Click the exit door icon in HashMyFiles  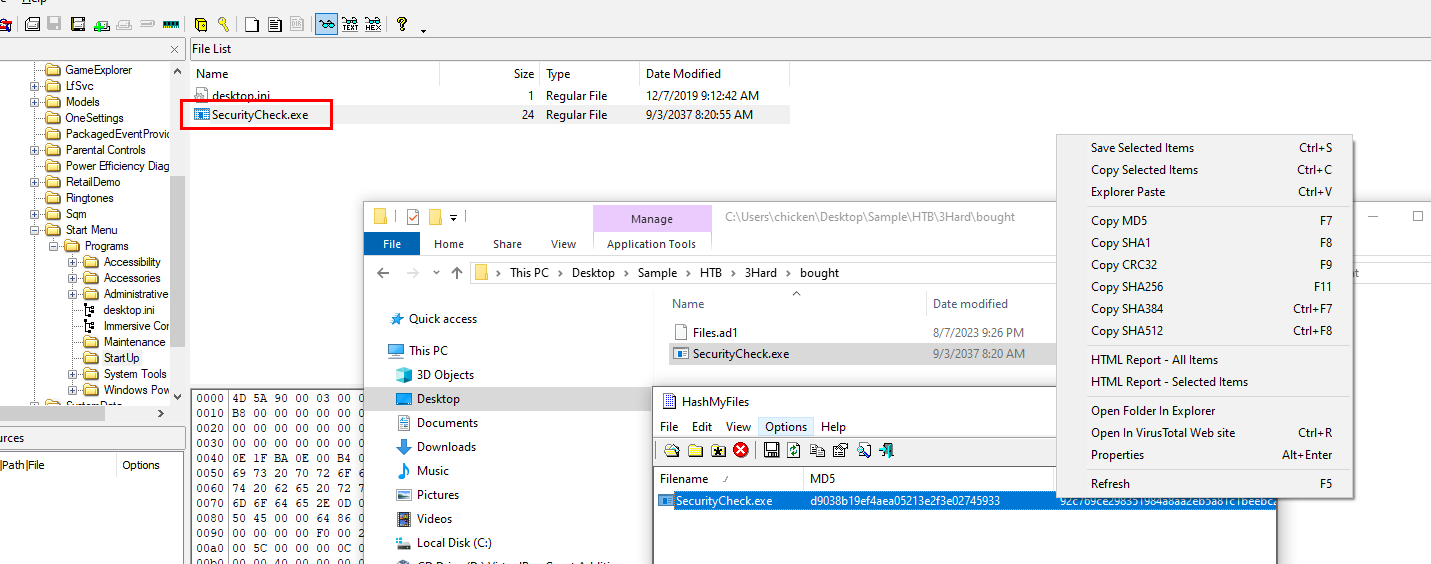[886, 451]
